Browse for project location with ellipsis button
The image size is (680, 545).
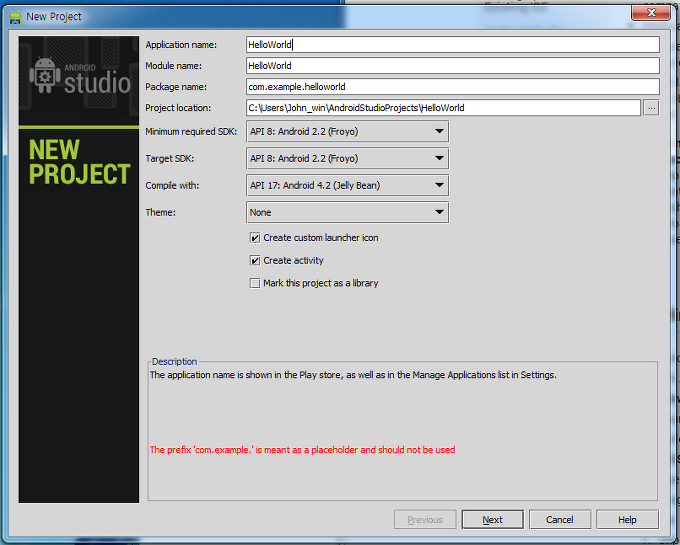[x=651, y=108]
